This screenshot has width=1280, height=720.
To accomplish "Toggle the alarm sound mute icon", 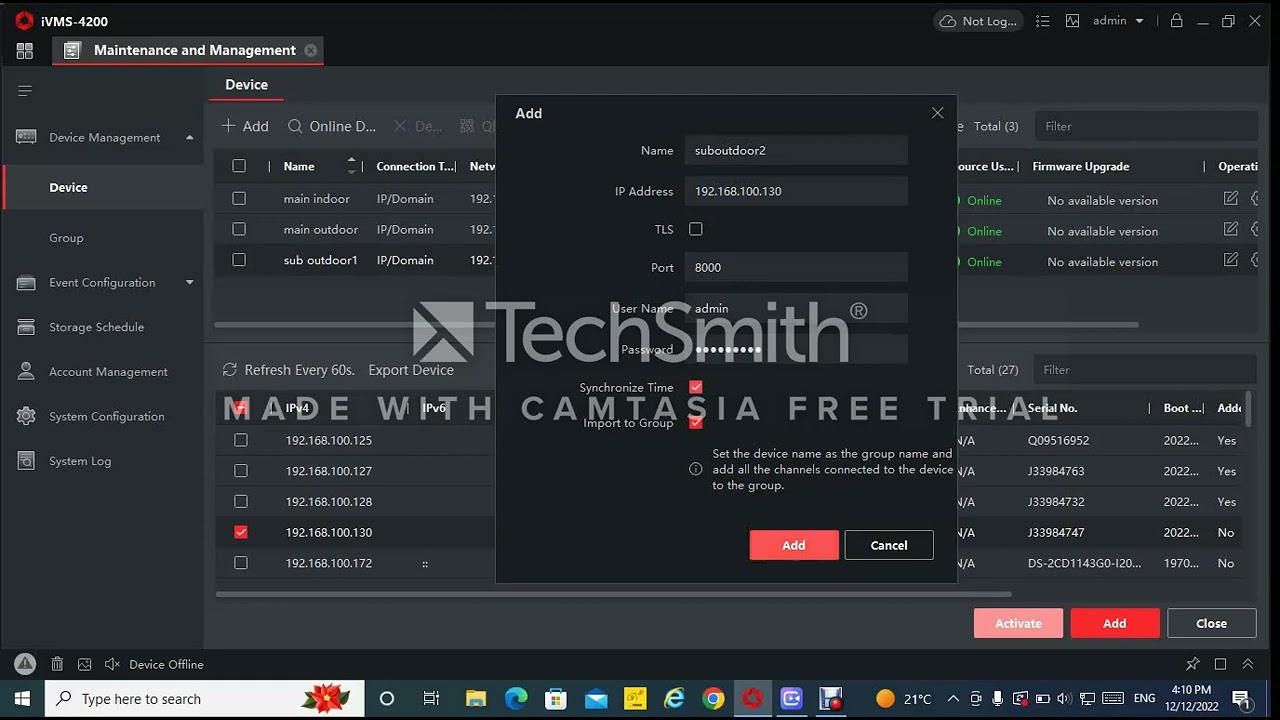I will [x=112, y=664].
